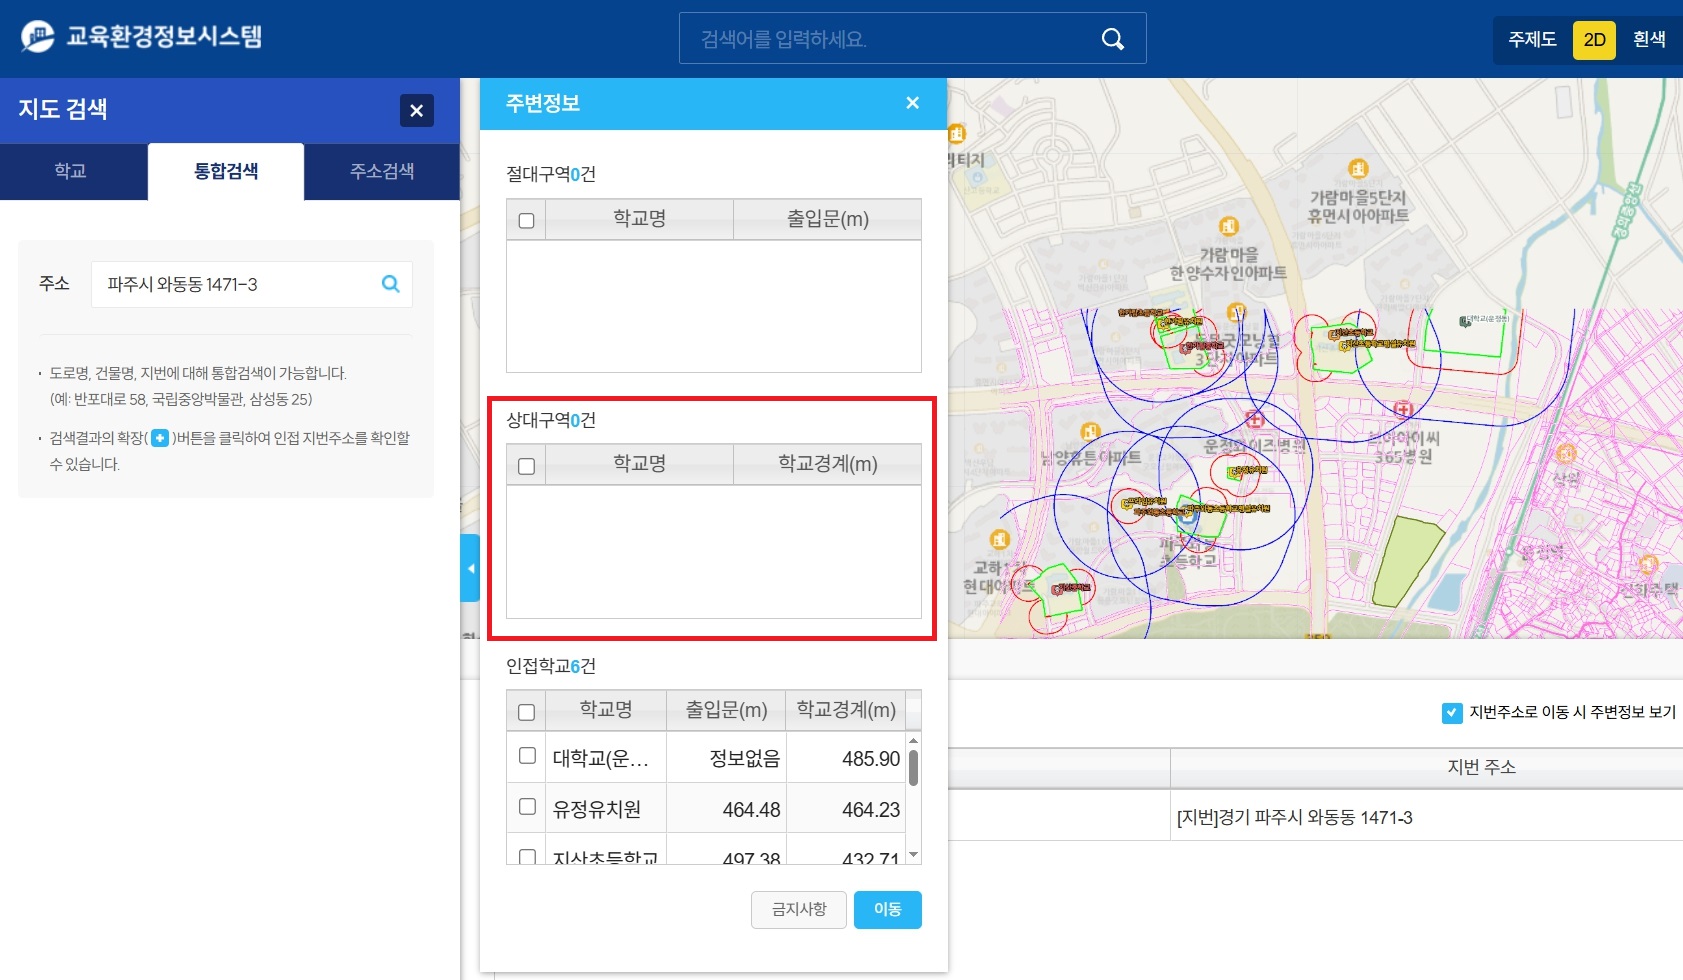
Task: Check the 유정유치원 row checkbox
Action: point(527,807)
